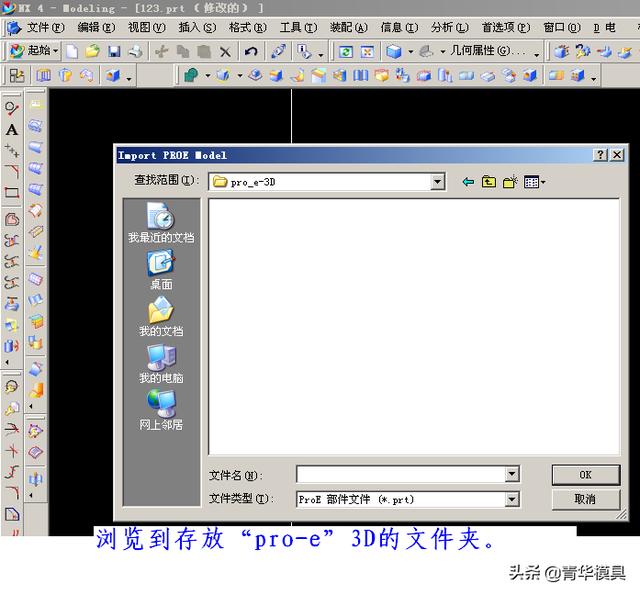The image size is (640, 595).
Task: Select the rectangle tool in left toolbar
Action: click(x=11, y=193)
